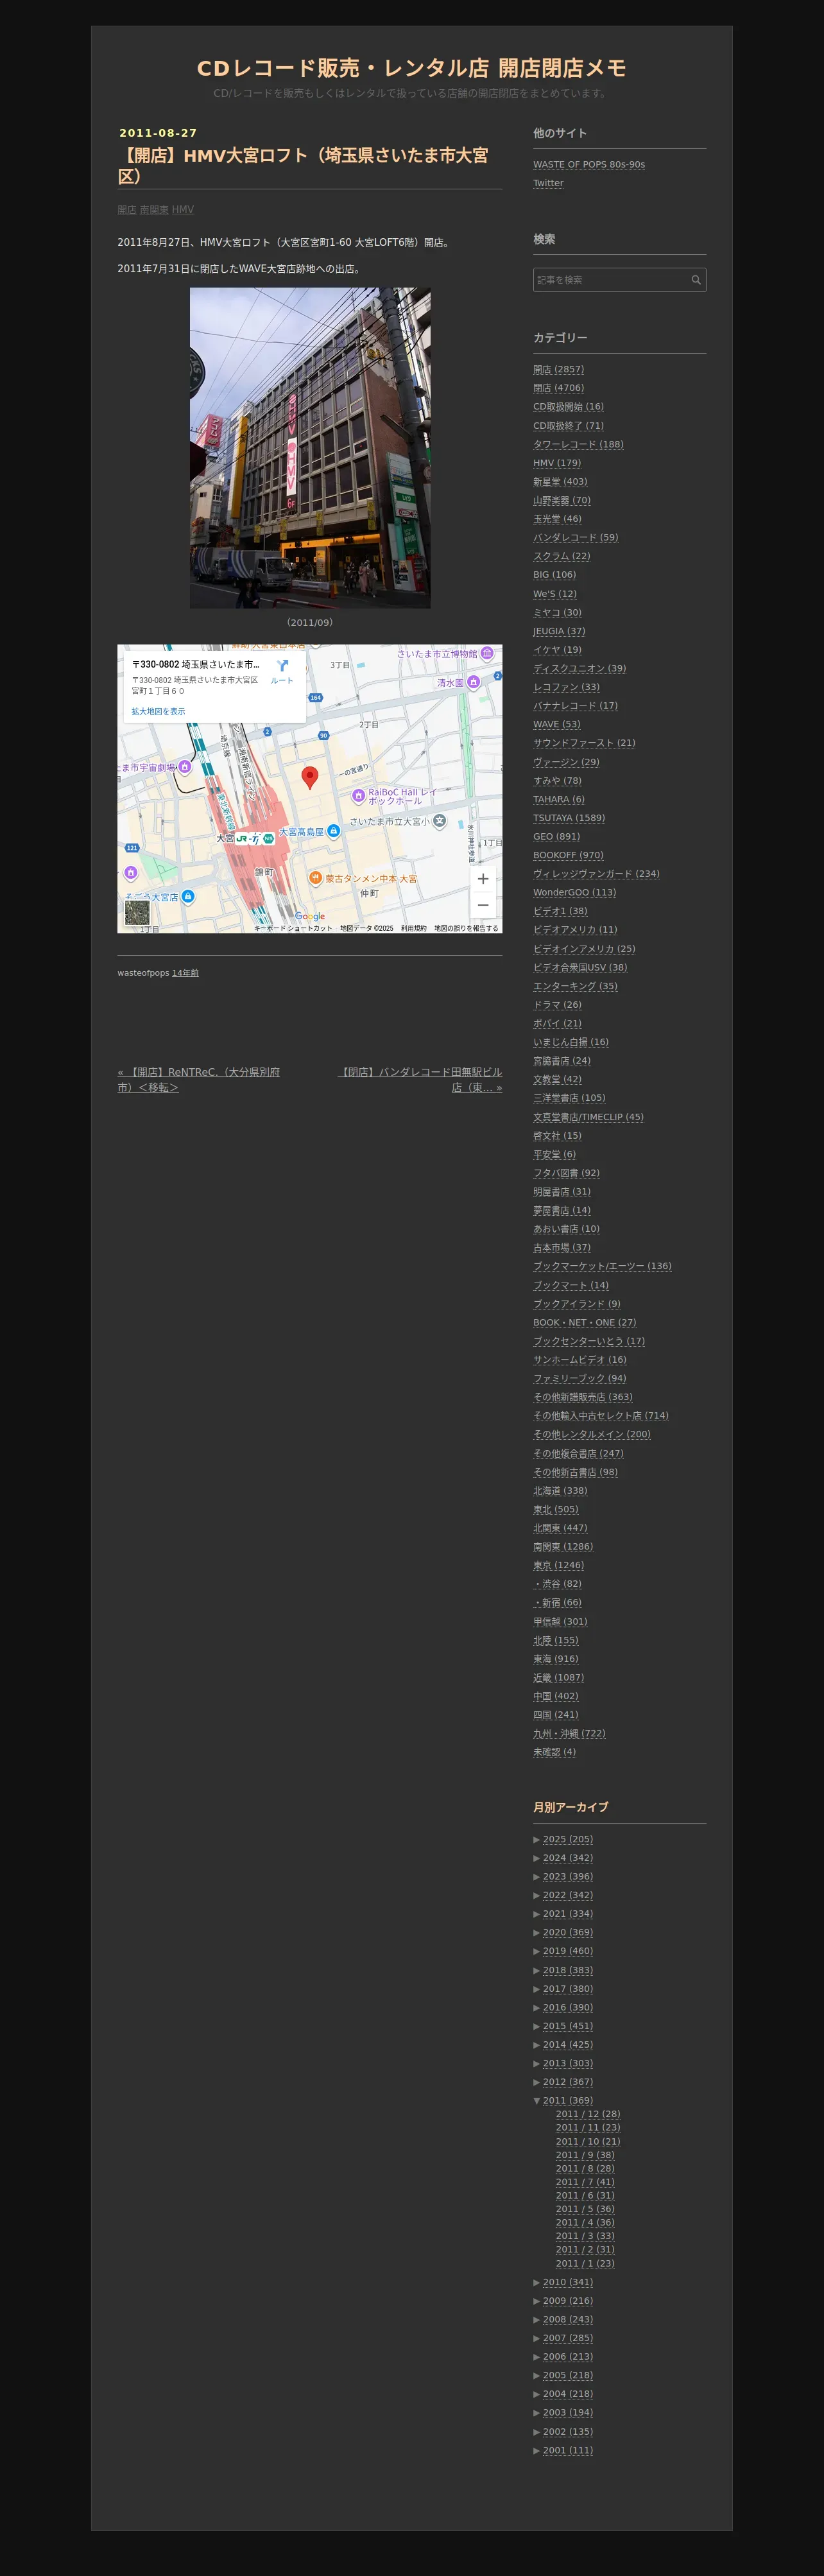The image size is (824, 2576).
Task: Select the さいたま市立博物館 museum marker
Action: (x=487, y=653)
